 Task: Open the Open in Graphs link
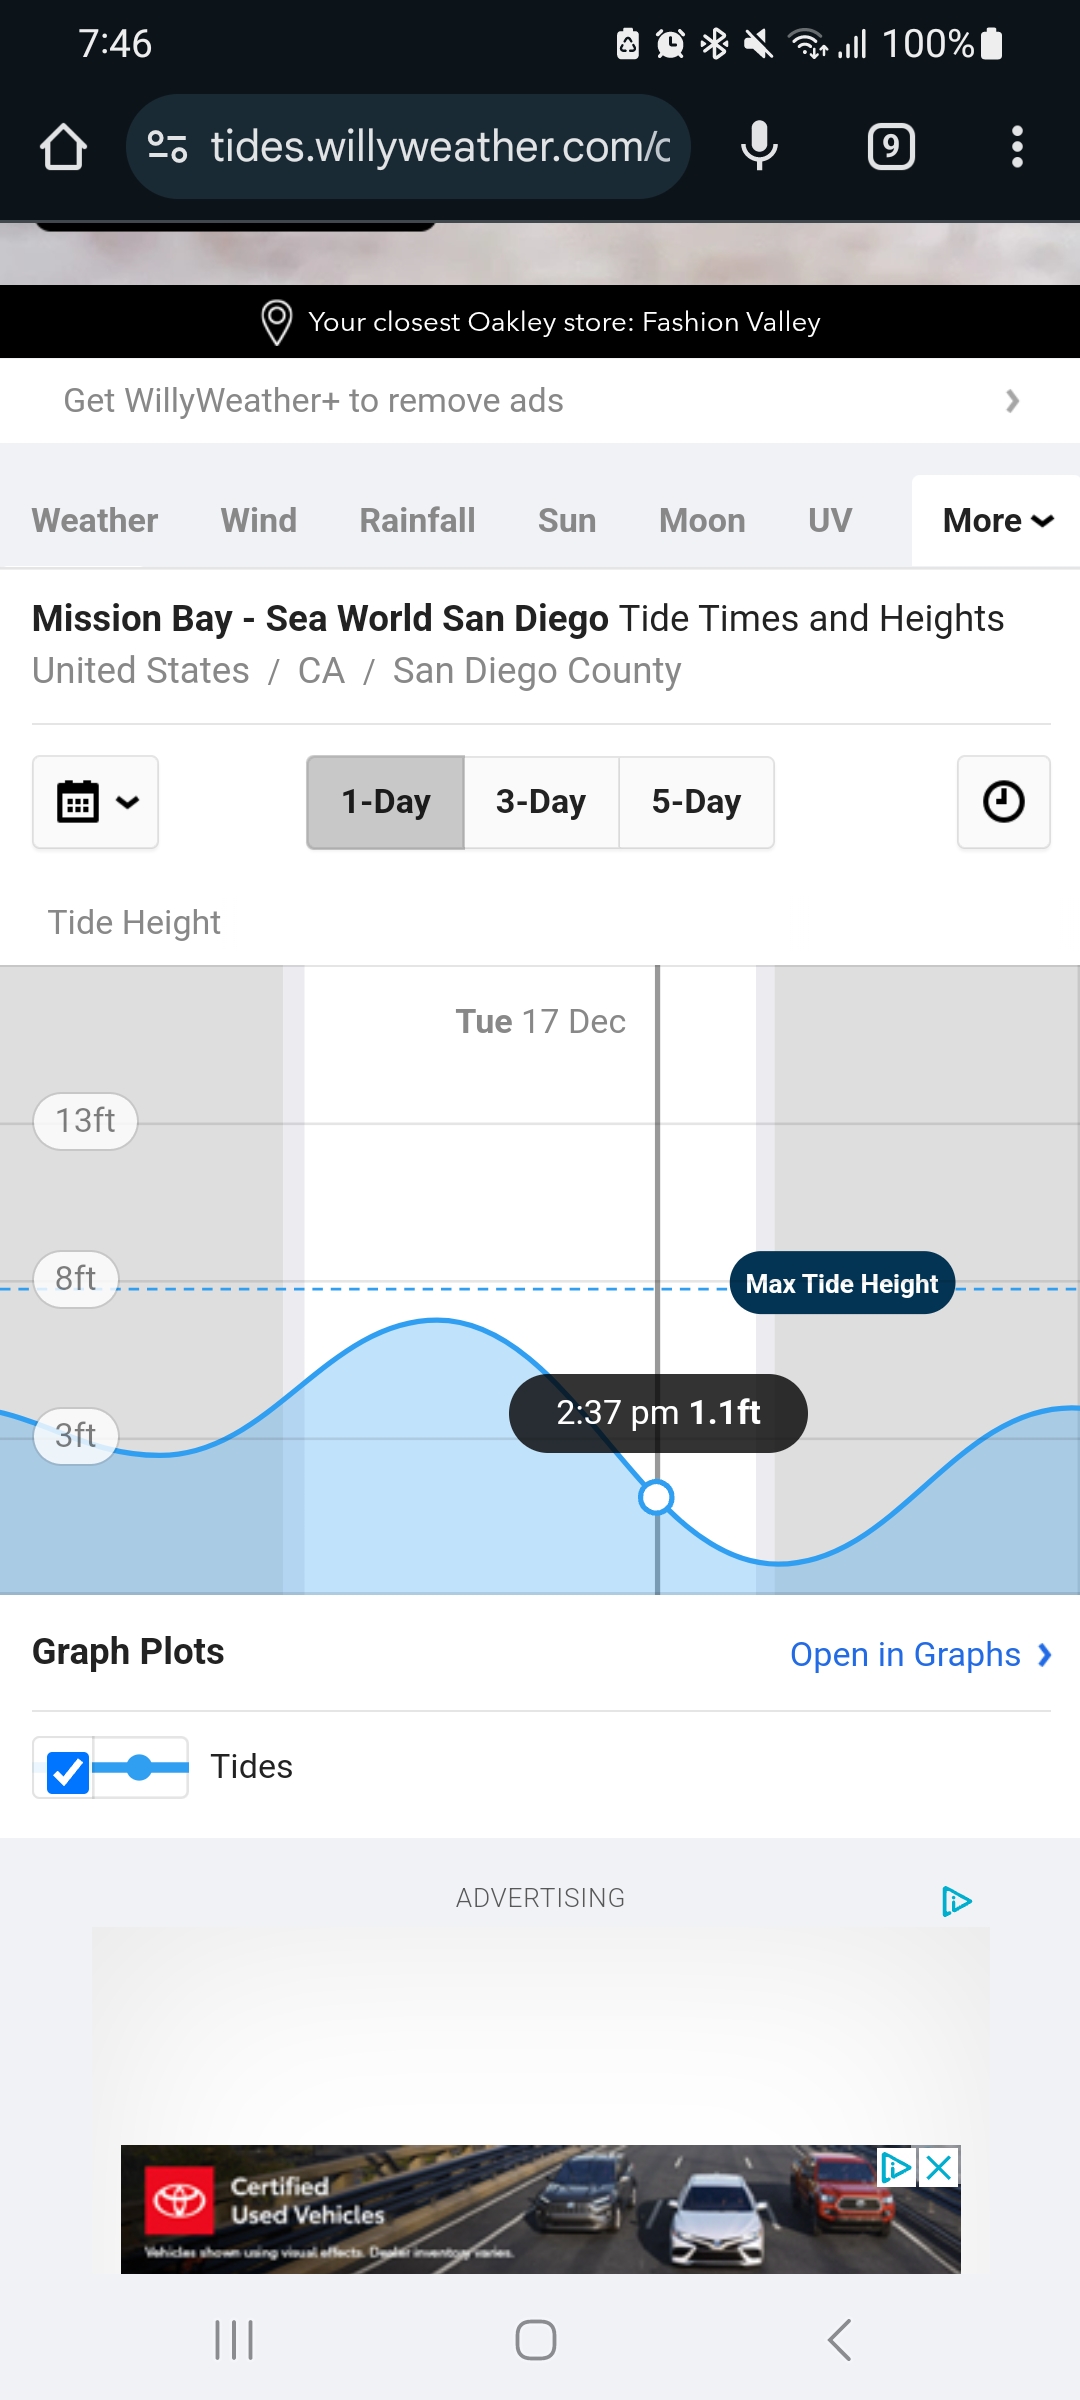[x=921, y=1655]
